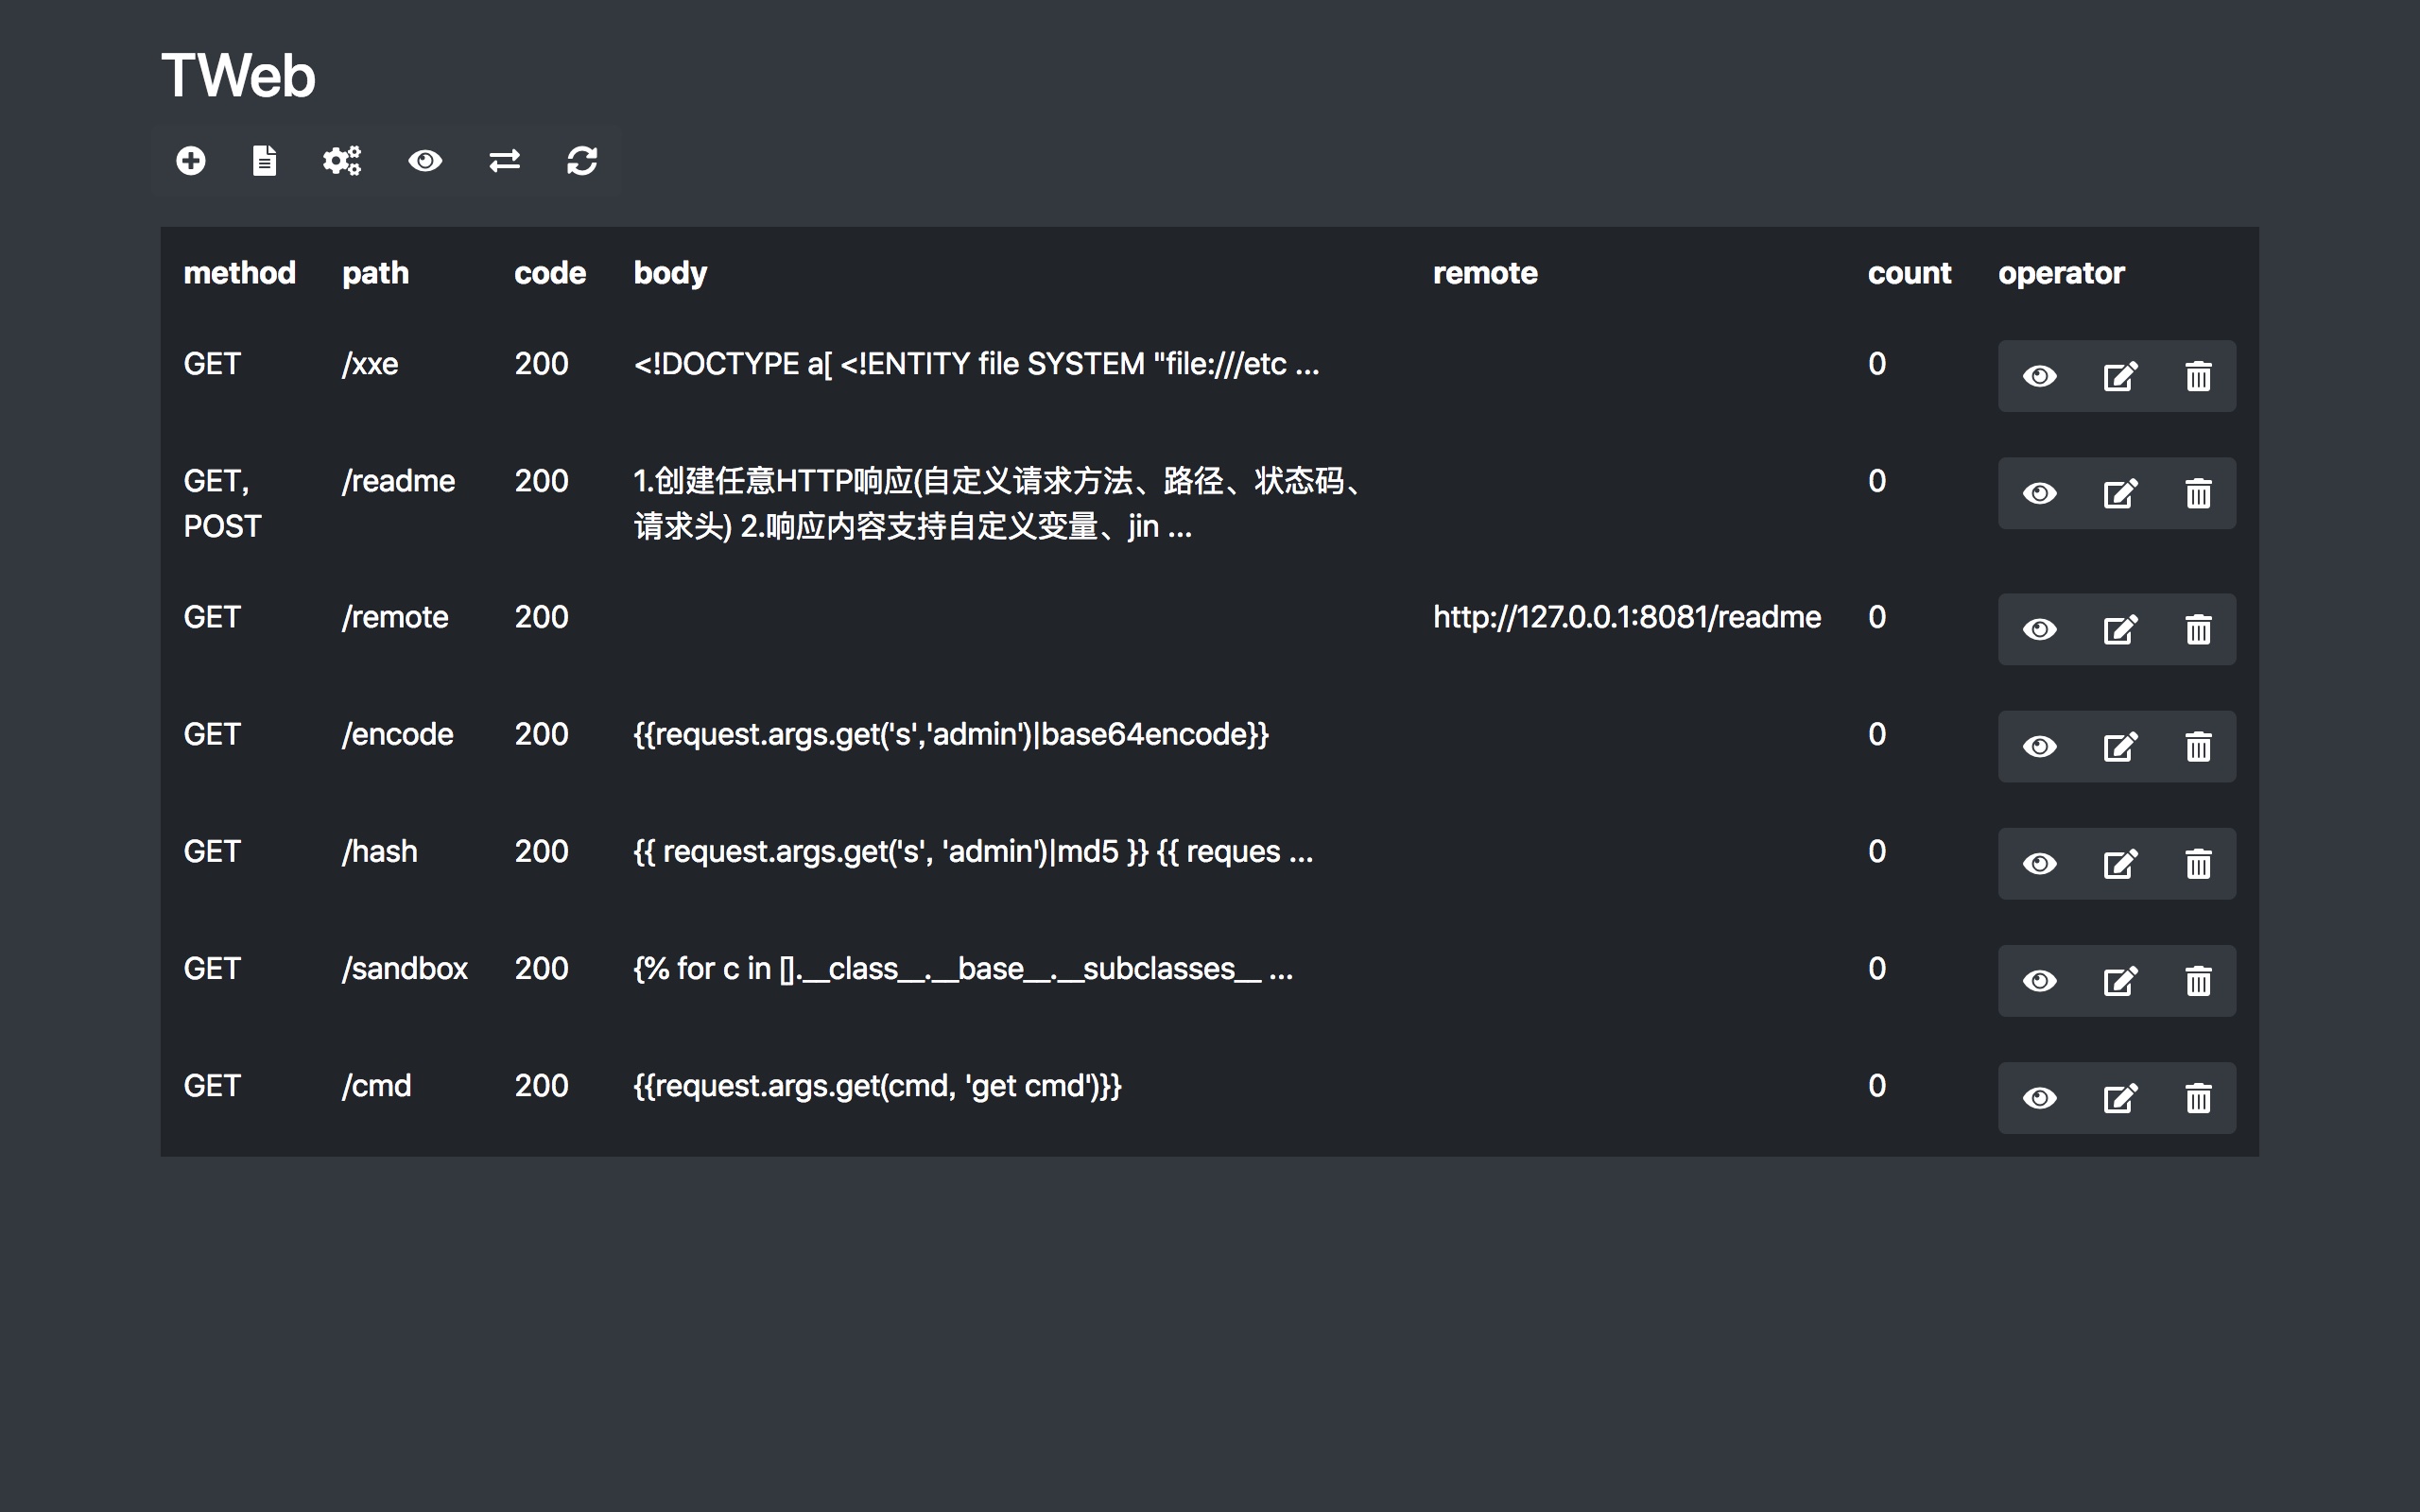Open the document file icon in toolbar

point(264,161)
